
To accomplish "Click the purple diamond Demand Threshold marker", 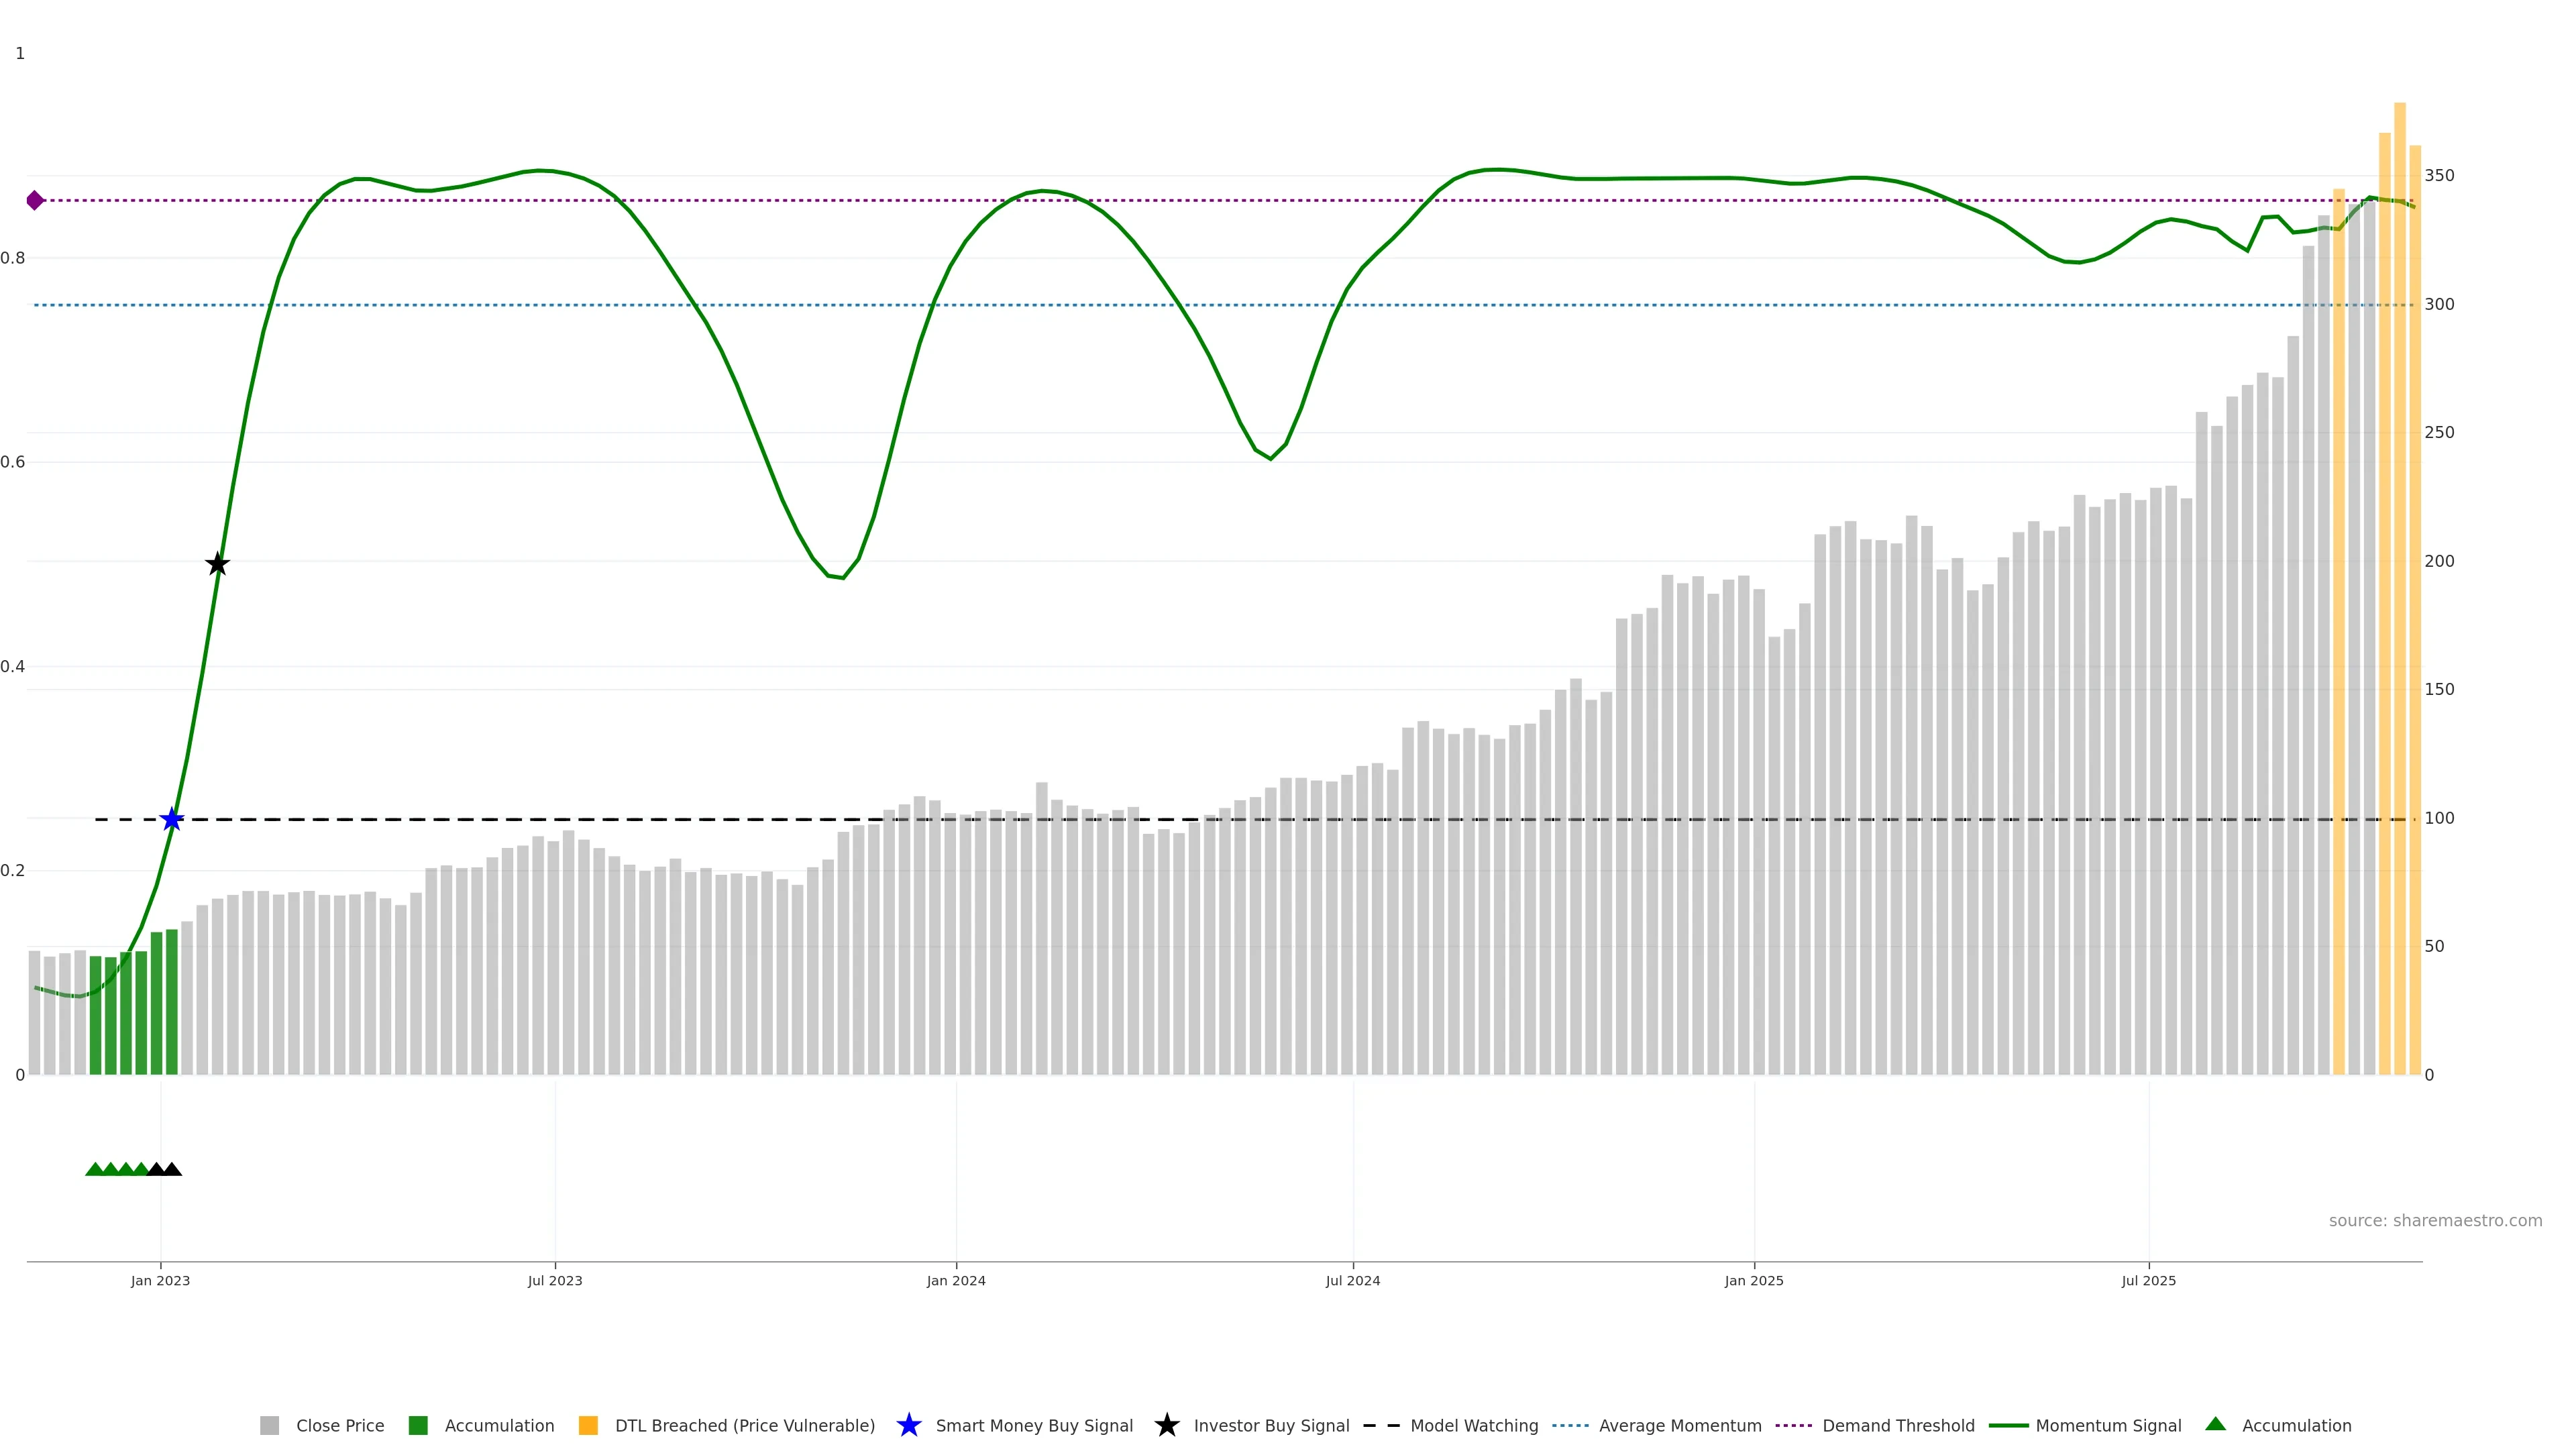I will (35, 200).
